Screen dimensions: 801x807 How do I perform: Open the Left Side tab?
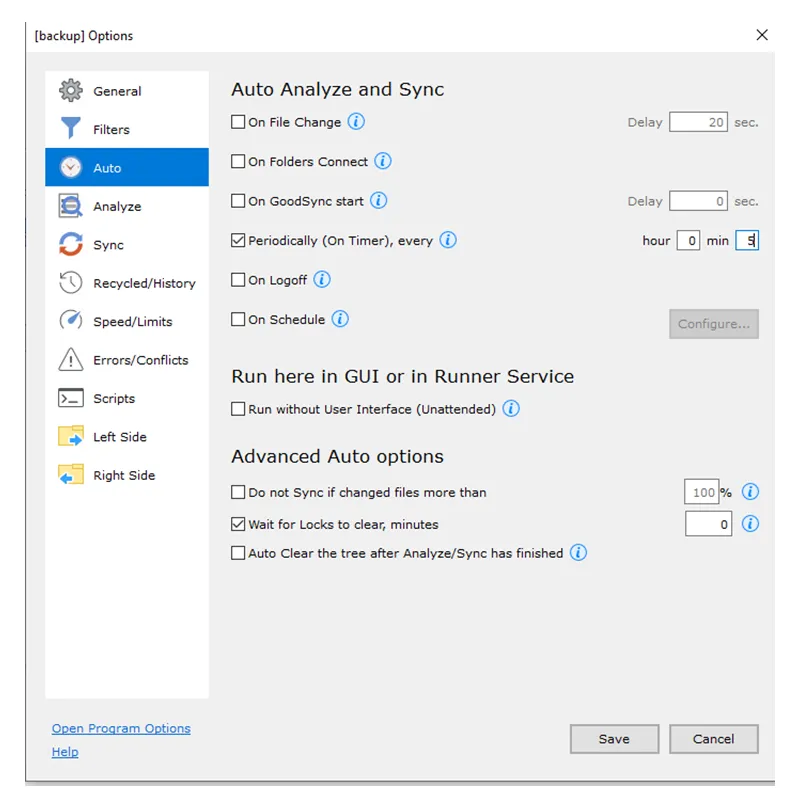pos(127,436)
